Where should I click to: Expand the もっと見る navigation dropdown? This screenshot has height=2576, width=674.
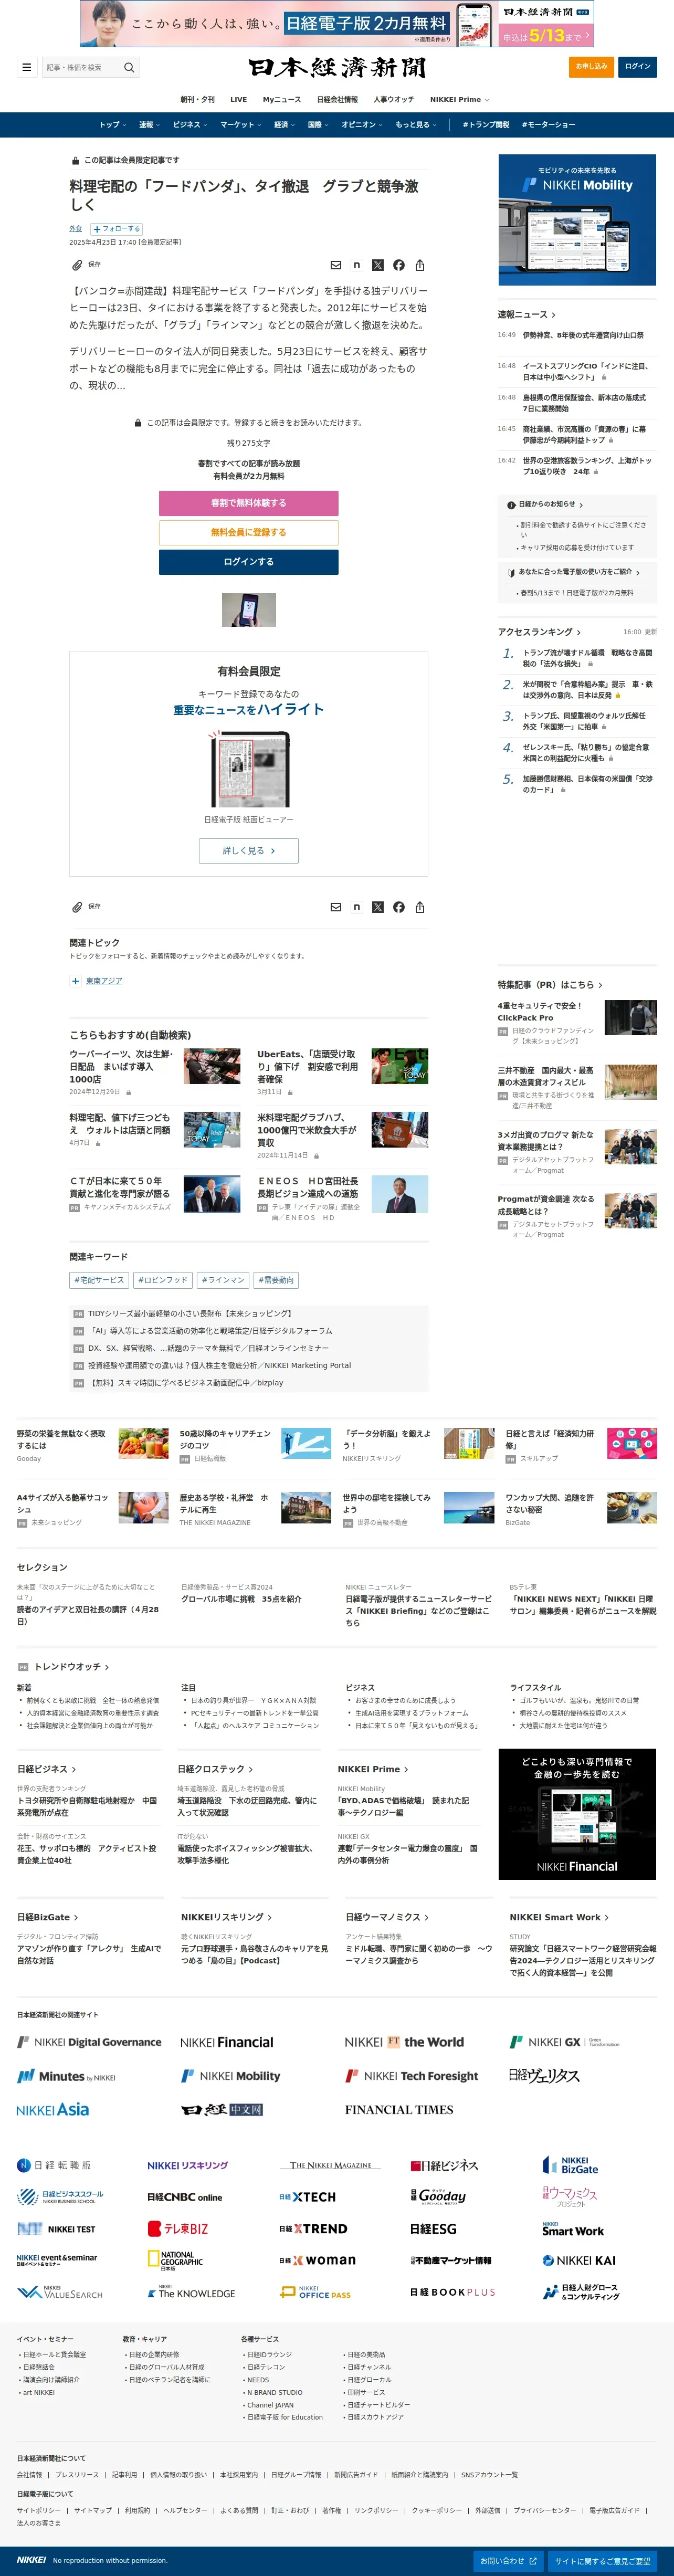pos(416,125)
